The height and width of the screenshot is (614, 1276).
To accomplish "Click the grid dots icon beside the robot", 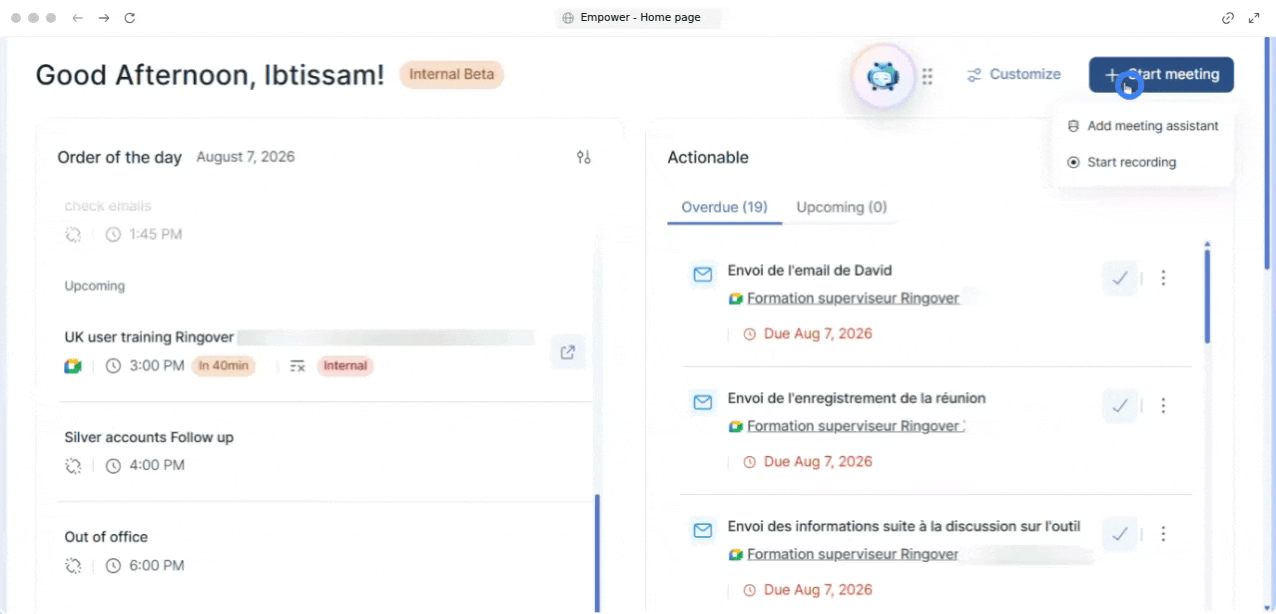I will [928, 76].
